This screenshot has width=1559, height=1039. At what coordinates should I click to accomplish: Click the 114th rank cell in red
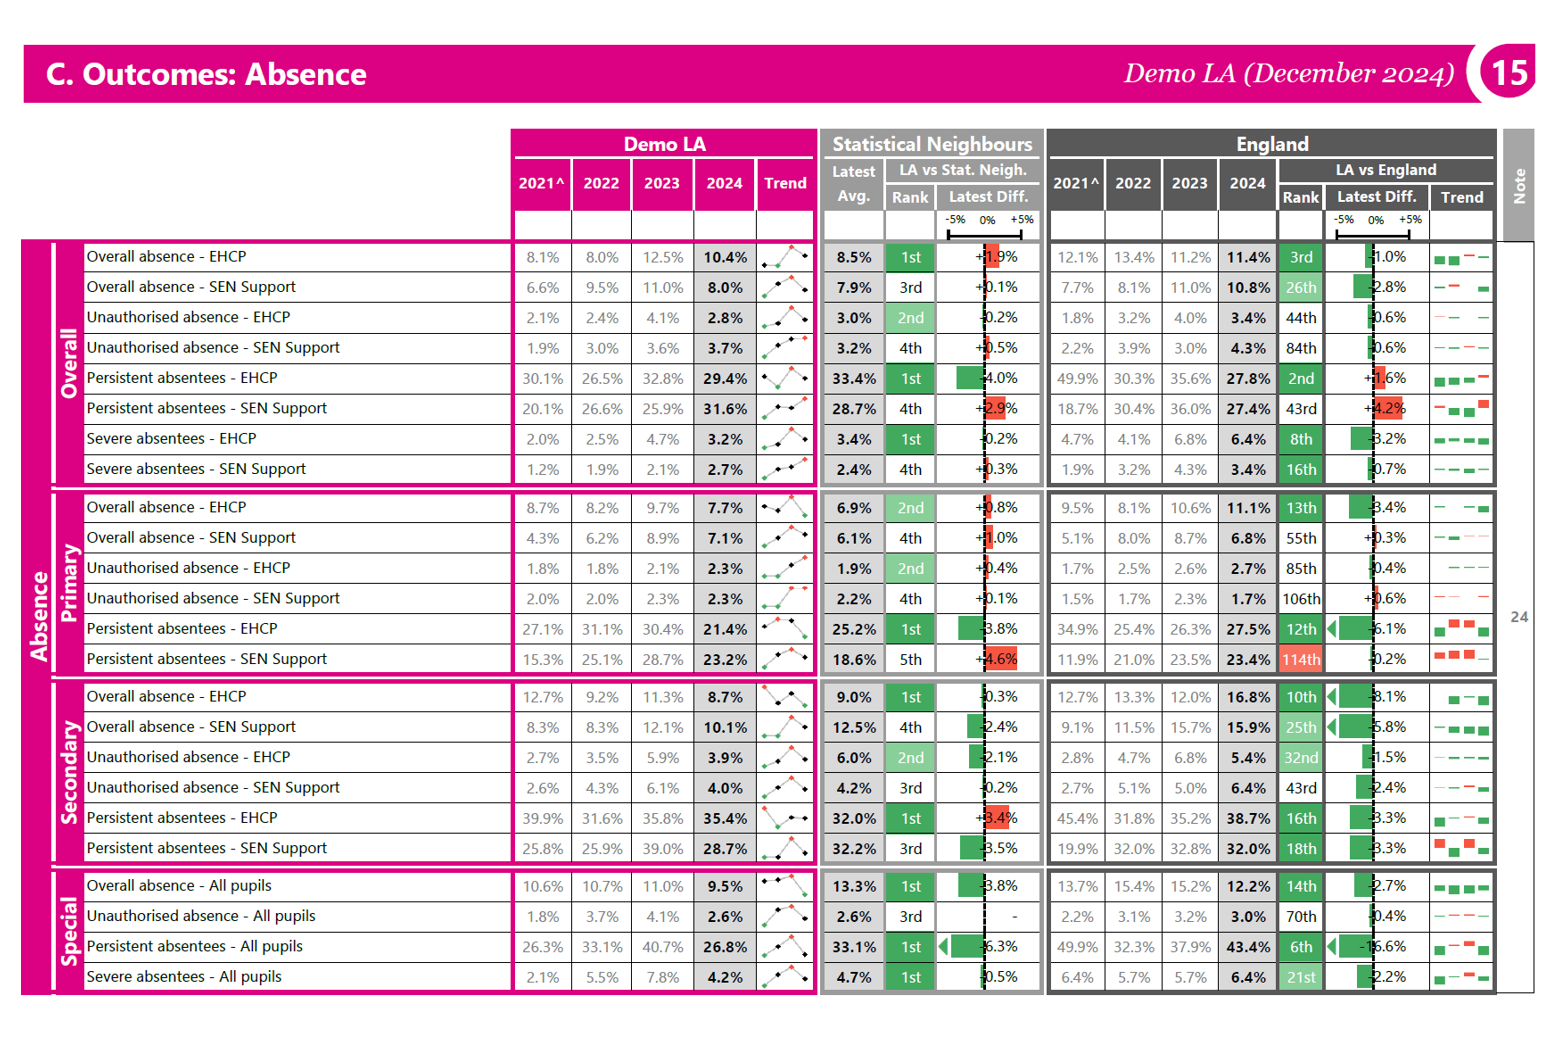(x=1300, y=659)
